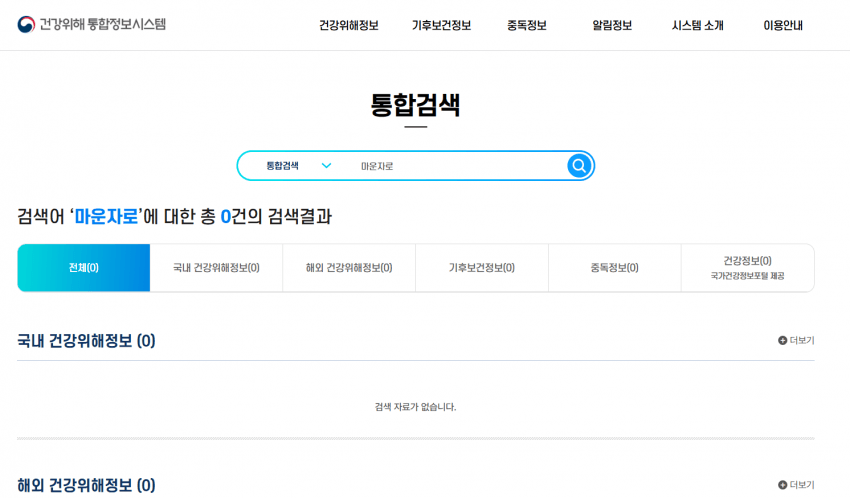The width and height of the screenshot is (850, 498).
Task: Switch to 중독정보(0) tab
Action: (615, 268)
